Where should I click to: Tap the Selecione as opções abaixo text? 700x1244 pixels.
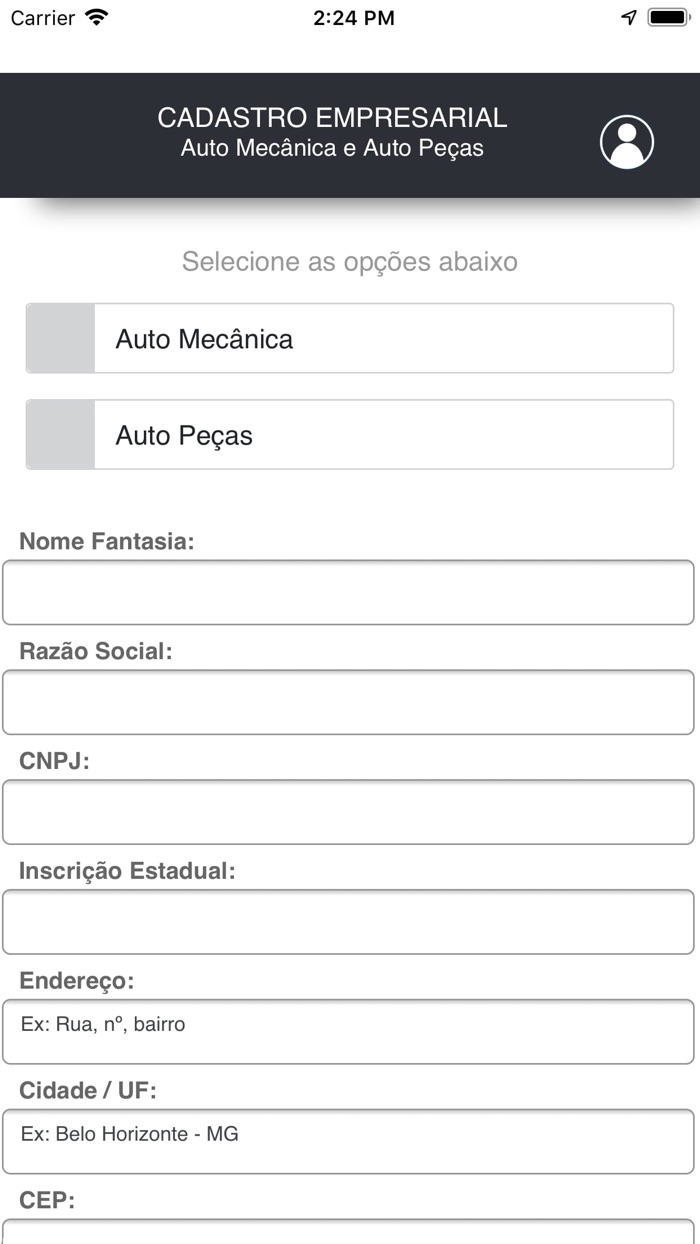(350, 261)
